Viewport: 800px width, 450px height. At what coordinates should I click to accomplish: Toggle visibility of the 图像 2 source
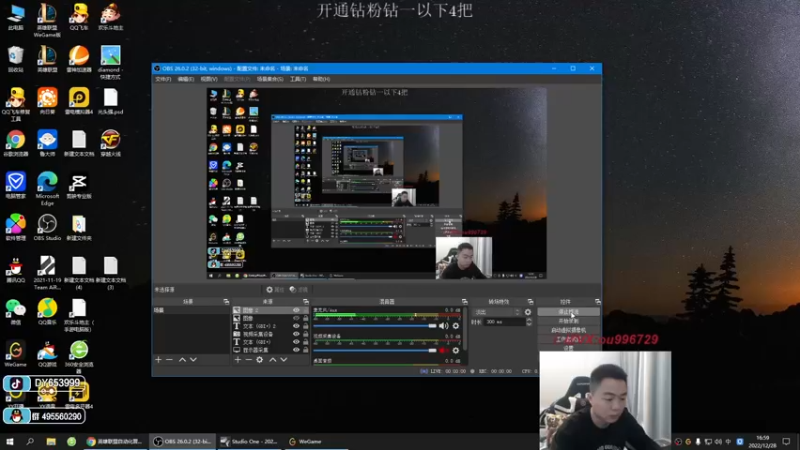[296, 310]
